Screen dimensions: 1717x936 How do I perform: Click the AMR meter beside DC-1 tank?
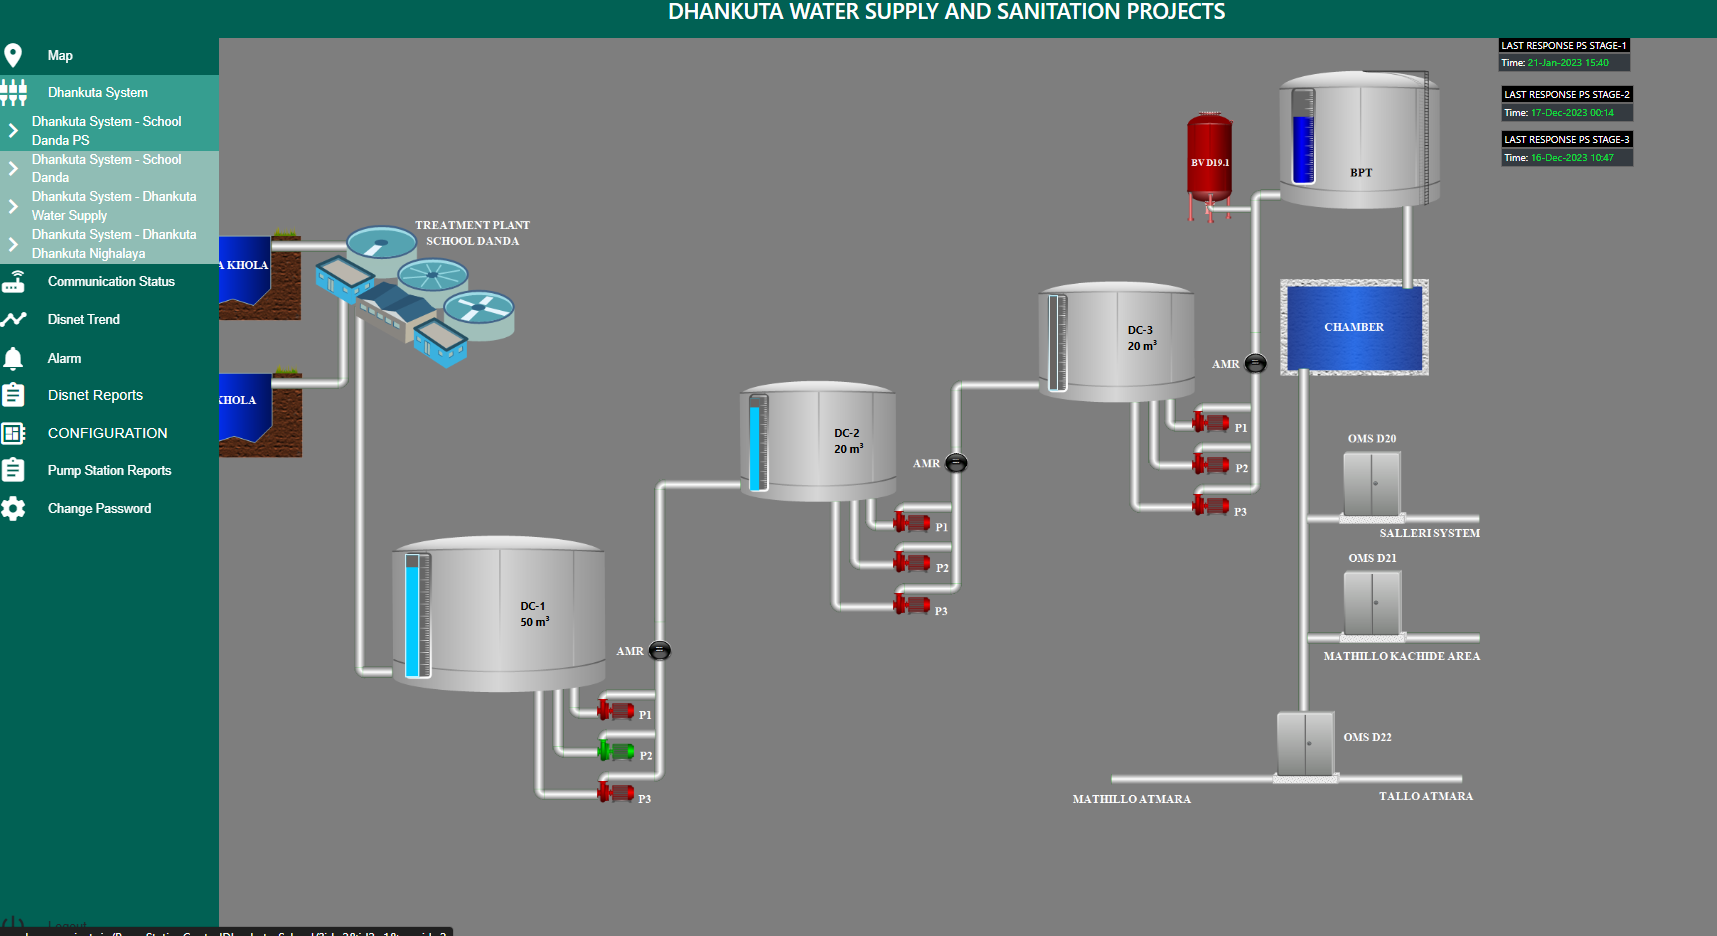pyautogui.click(x=660, y=651)
